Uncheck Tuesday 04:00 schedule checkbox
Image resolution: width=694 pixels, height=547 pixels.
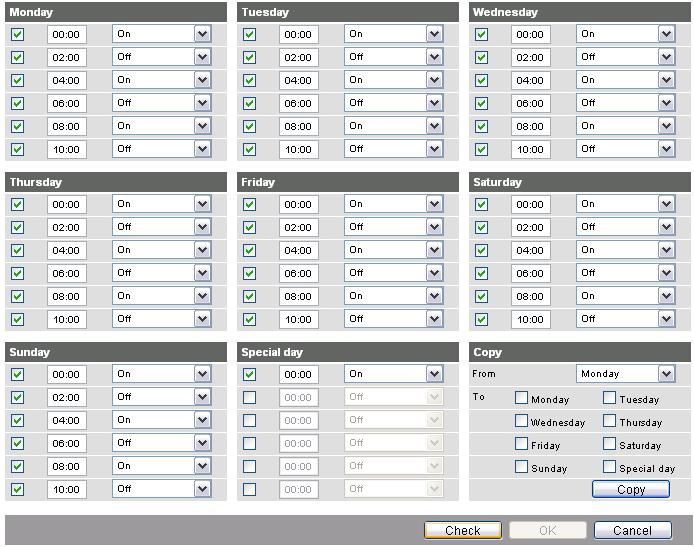[x=249, y=81]
